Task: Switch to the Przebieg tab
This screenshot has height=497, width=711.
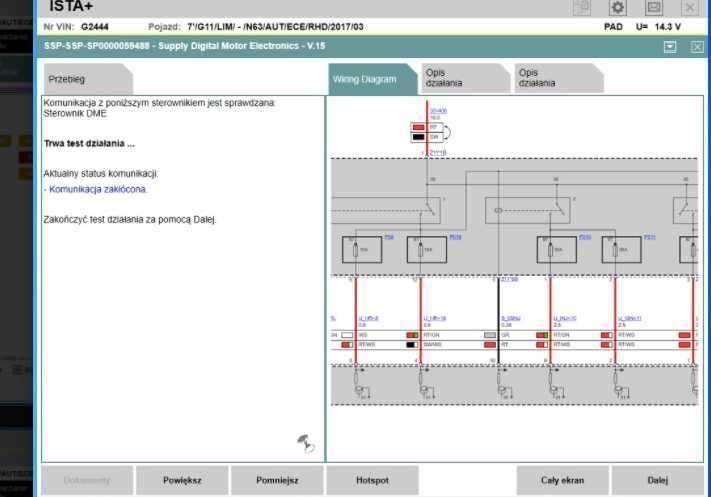Action: [x=86, y=79]
